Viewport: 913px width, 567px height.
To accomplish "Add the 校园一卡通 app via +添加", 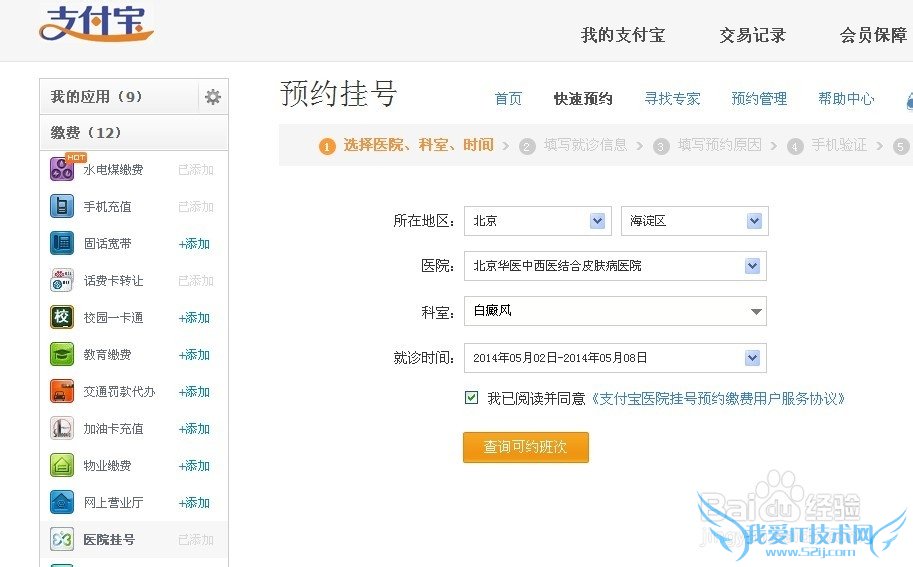I will (x=194, y=318).
